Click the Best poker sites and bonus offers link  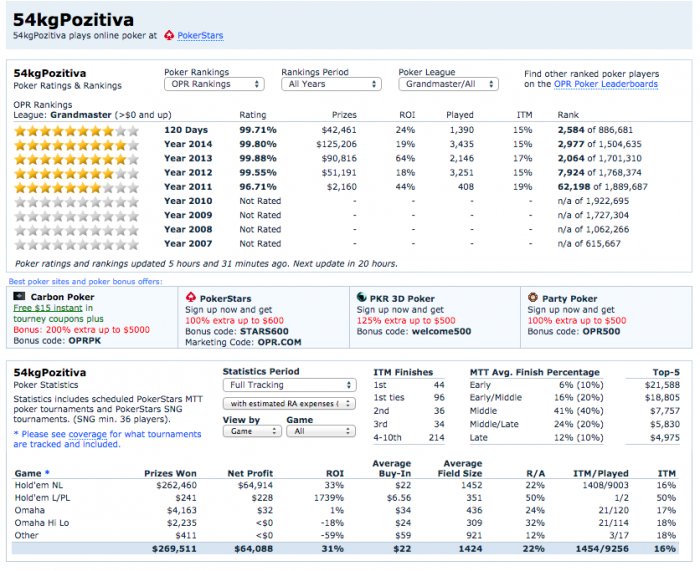[x=85, y=281]
